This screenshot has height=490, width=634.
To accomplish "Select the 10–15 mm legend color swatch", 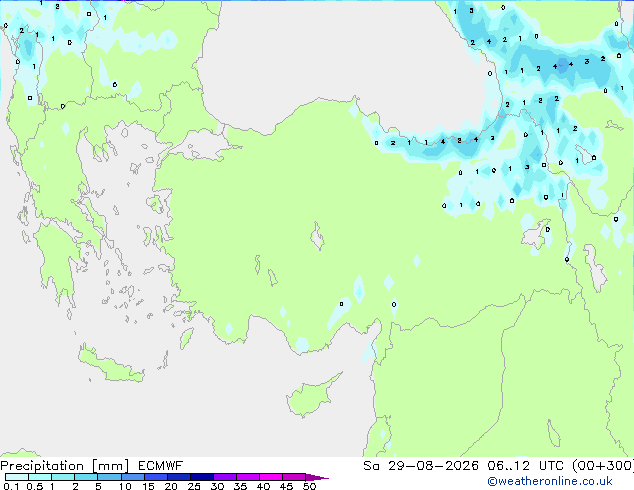I will pos(132,477).
